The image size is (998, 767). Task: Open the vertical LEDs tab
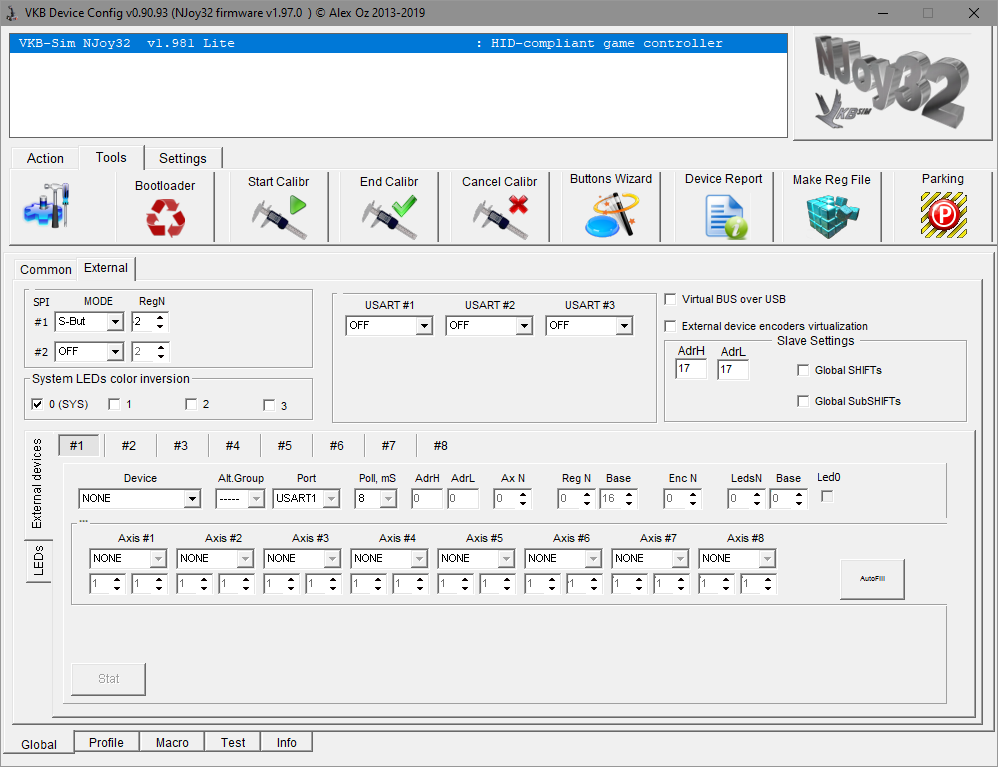pos(39,561)
